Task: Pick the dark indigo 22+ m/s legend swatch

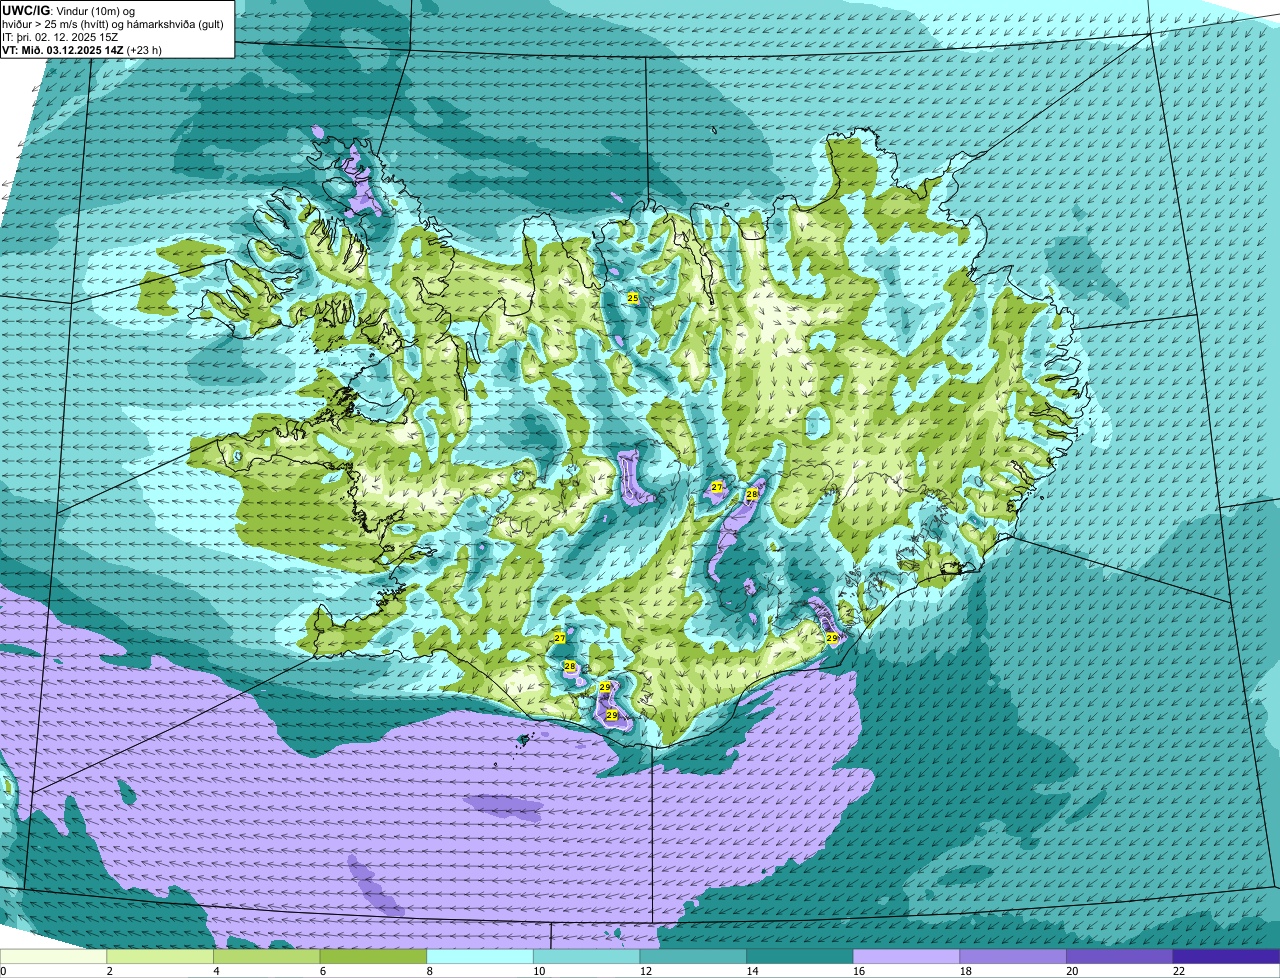Action: tap(1227, 956)
